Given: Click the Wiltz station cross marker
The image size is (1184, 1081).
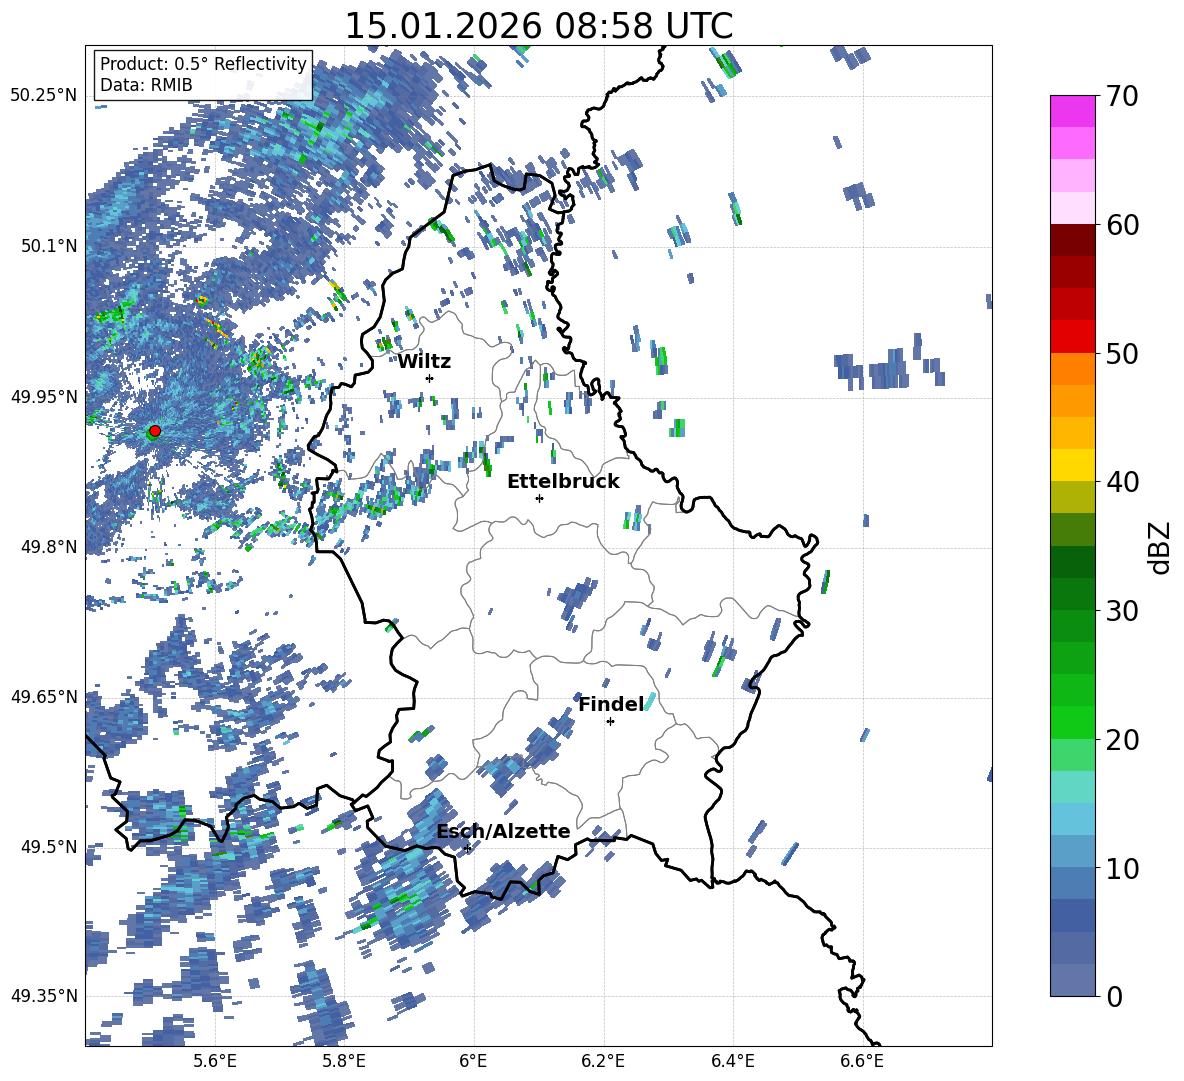Looking at the screenshot, I should pos(430,378).
